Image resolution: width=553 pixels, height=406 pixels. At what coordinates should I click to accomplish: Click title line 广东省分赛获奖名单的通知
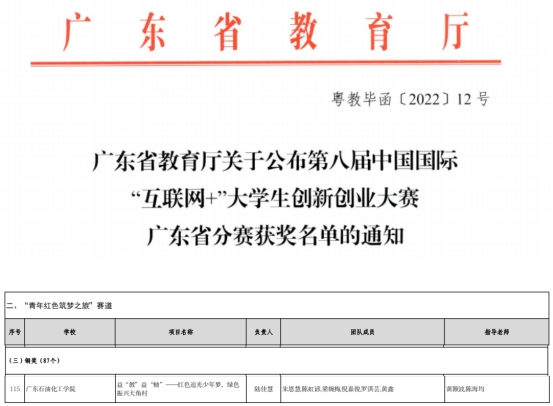click(x=275, y=236)
